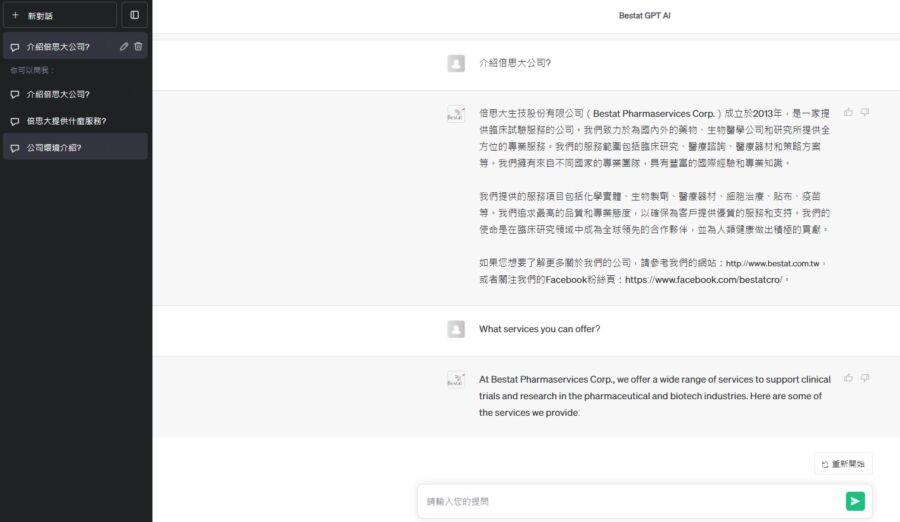This screenshot has width=900, height=522.
Task: Start a new chat with 新對話 button
Action: coord(60,16)
